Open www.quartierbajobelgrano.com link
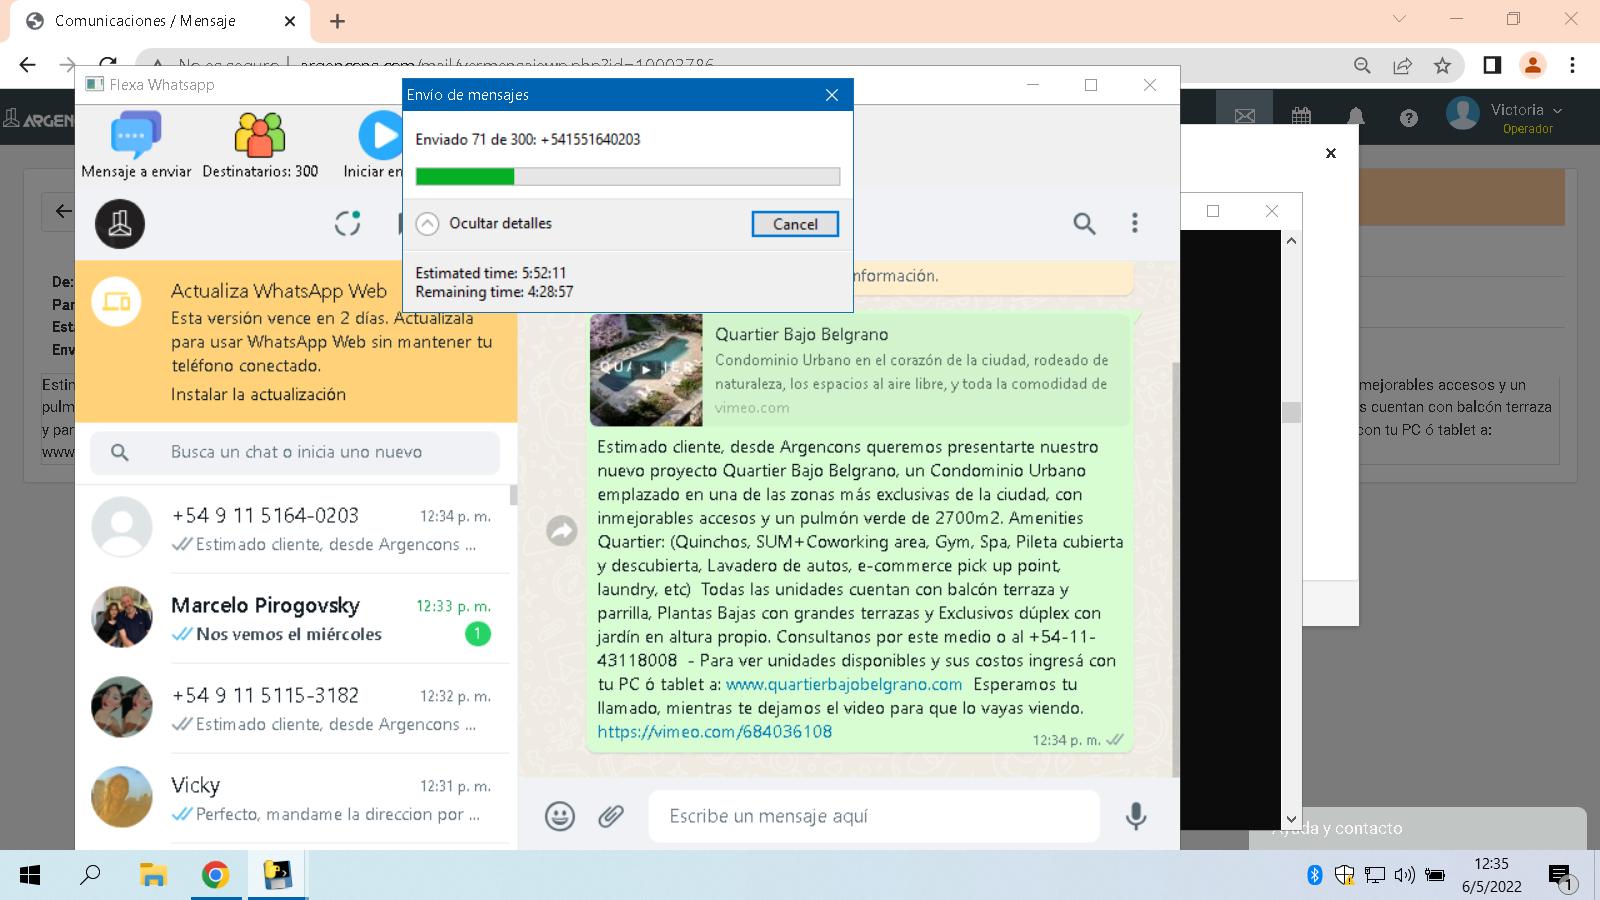Image resolution: width=1600 pixels, height=900 pixels. [x=844, y=684]
